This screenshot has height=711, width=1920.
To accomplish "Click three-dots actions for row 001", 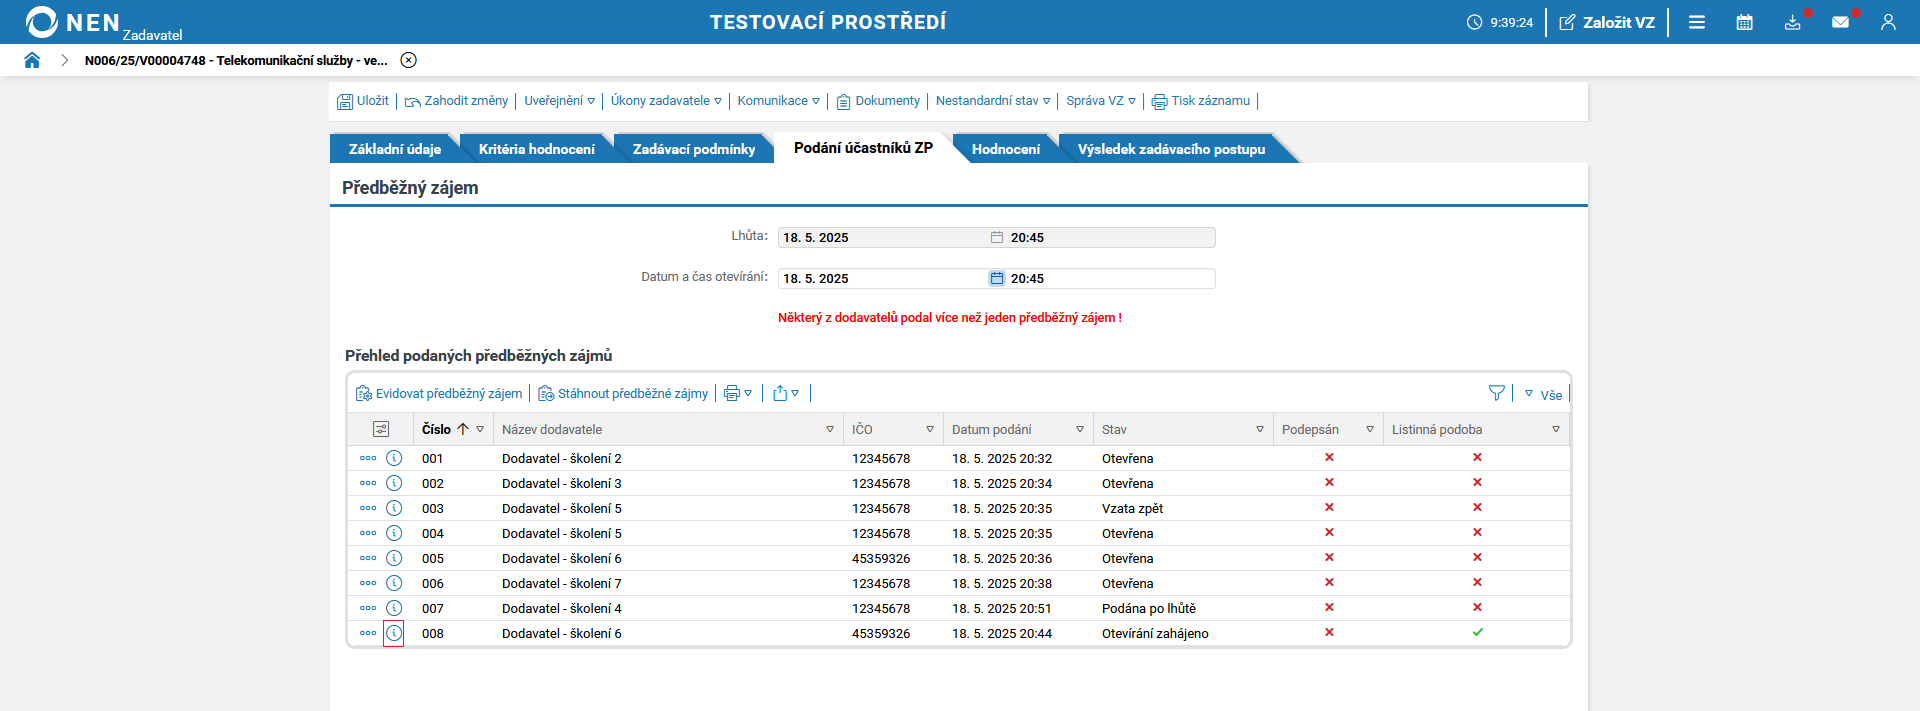I will (x=368, y=458).
